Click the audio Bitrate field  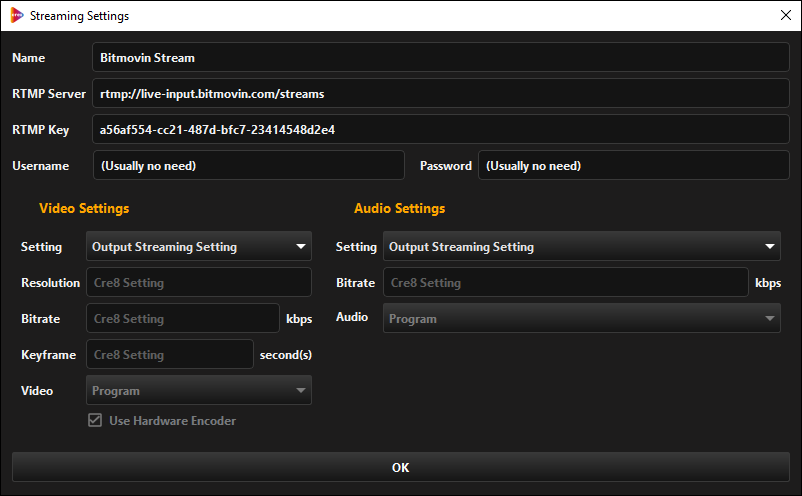(x=566, y=282)
